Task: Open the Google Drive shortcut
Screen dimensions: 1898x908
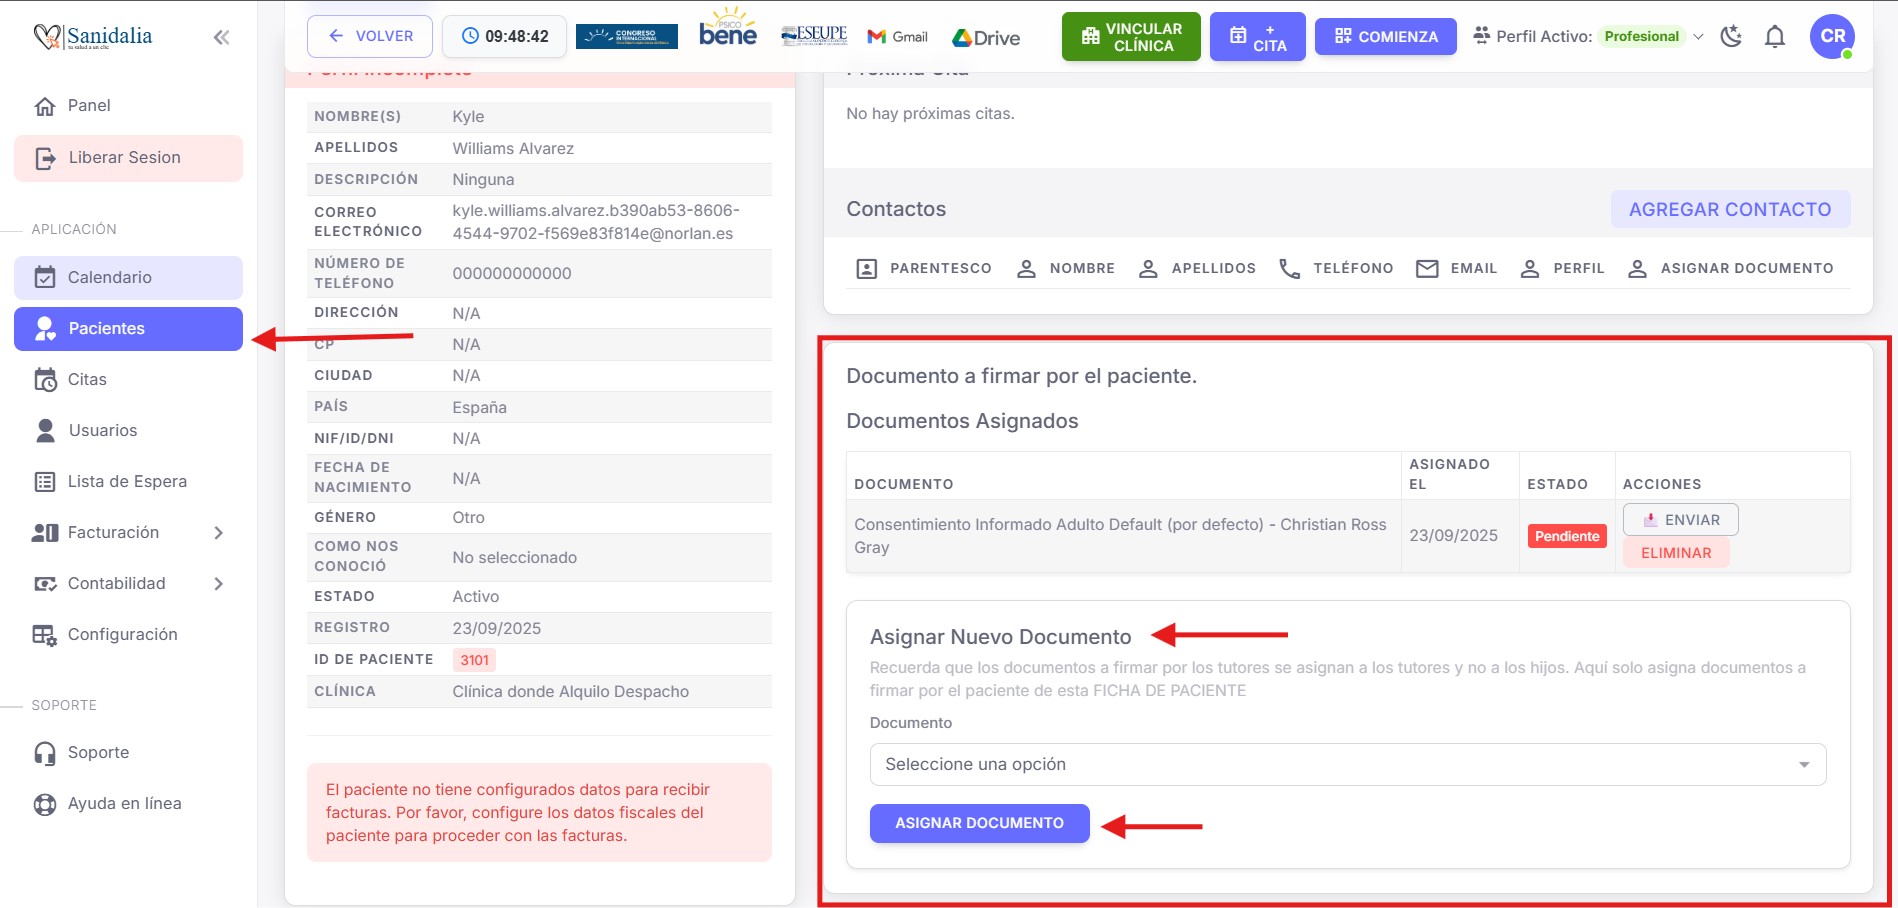Action: click(986, 38)
